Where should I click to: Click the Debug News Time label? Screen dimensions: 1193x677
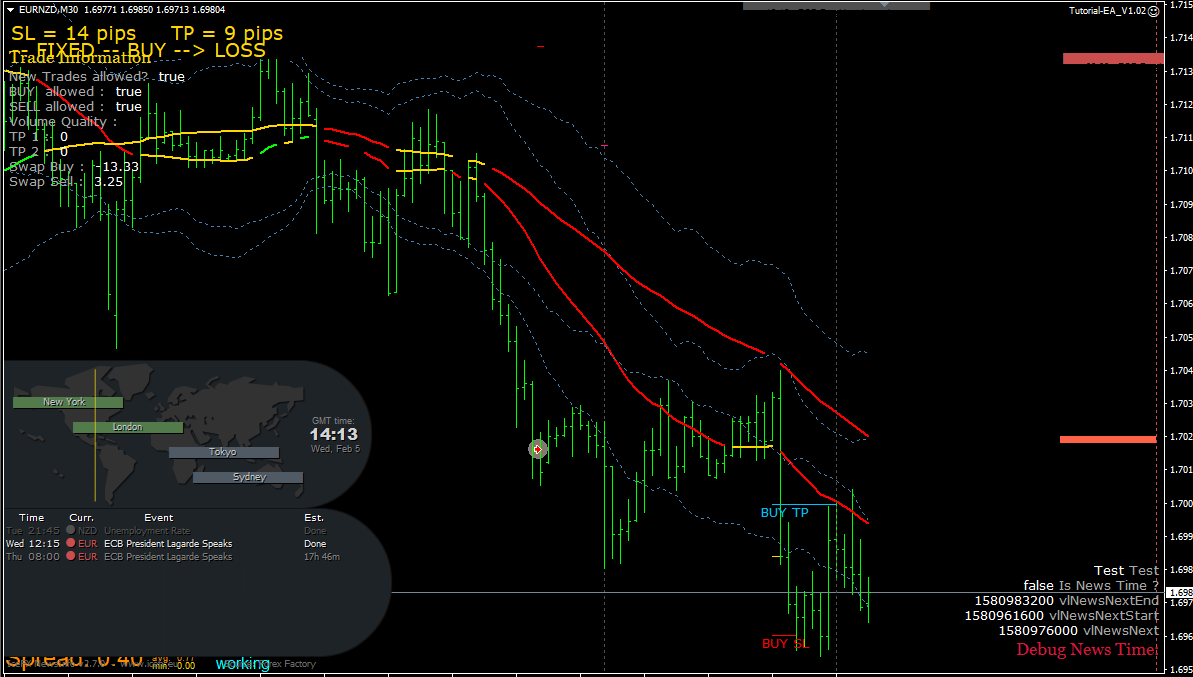point(1088,650)
